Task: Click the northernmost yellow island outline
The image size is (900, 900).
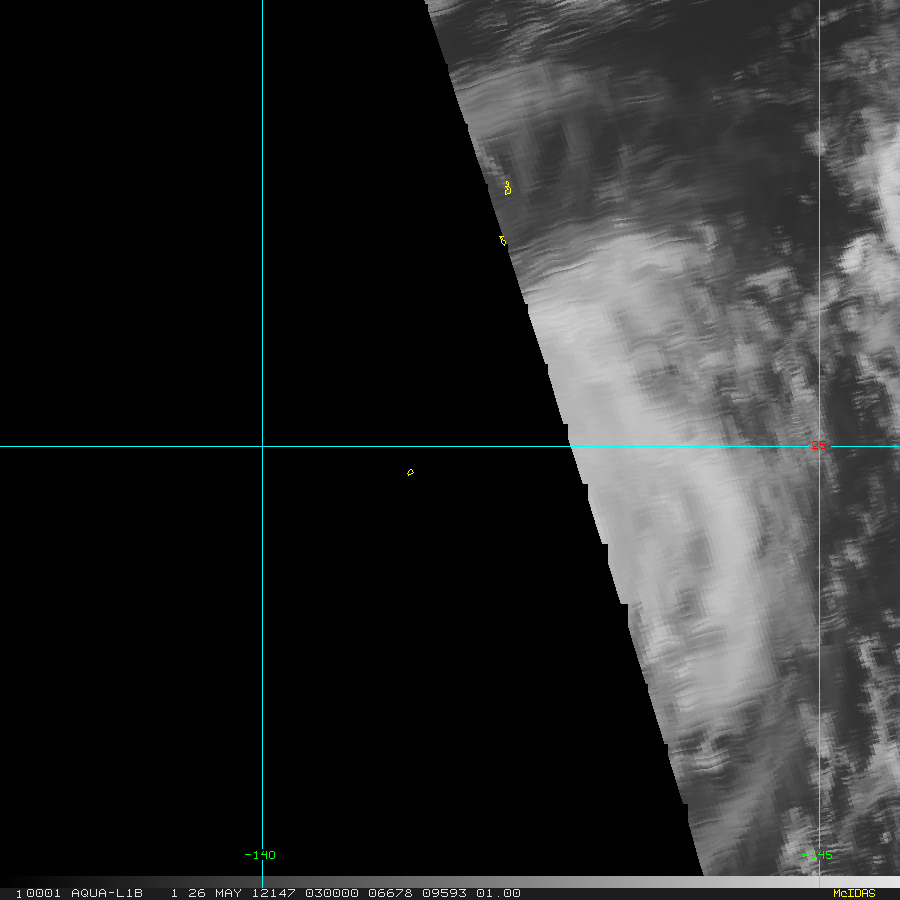Action: click(508, 187)
